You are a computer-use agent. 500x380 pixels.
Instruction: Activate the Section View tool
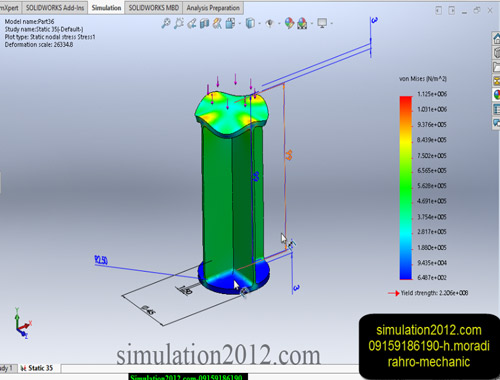coord(204,23)
